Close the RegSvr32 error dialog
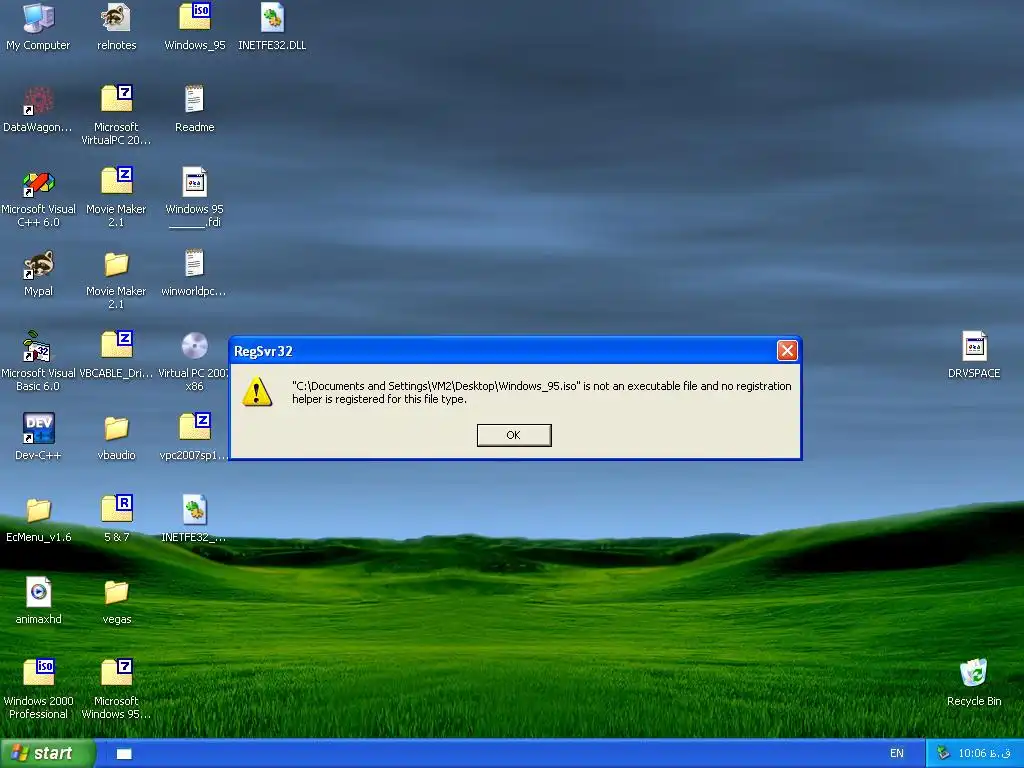Image resolution: width=1024 pixels, height=768 pixels. coord(787,351)
